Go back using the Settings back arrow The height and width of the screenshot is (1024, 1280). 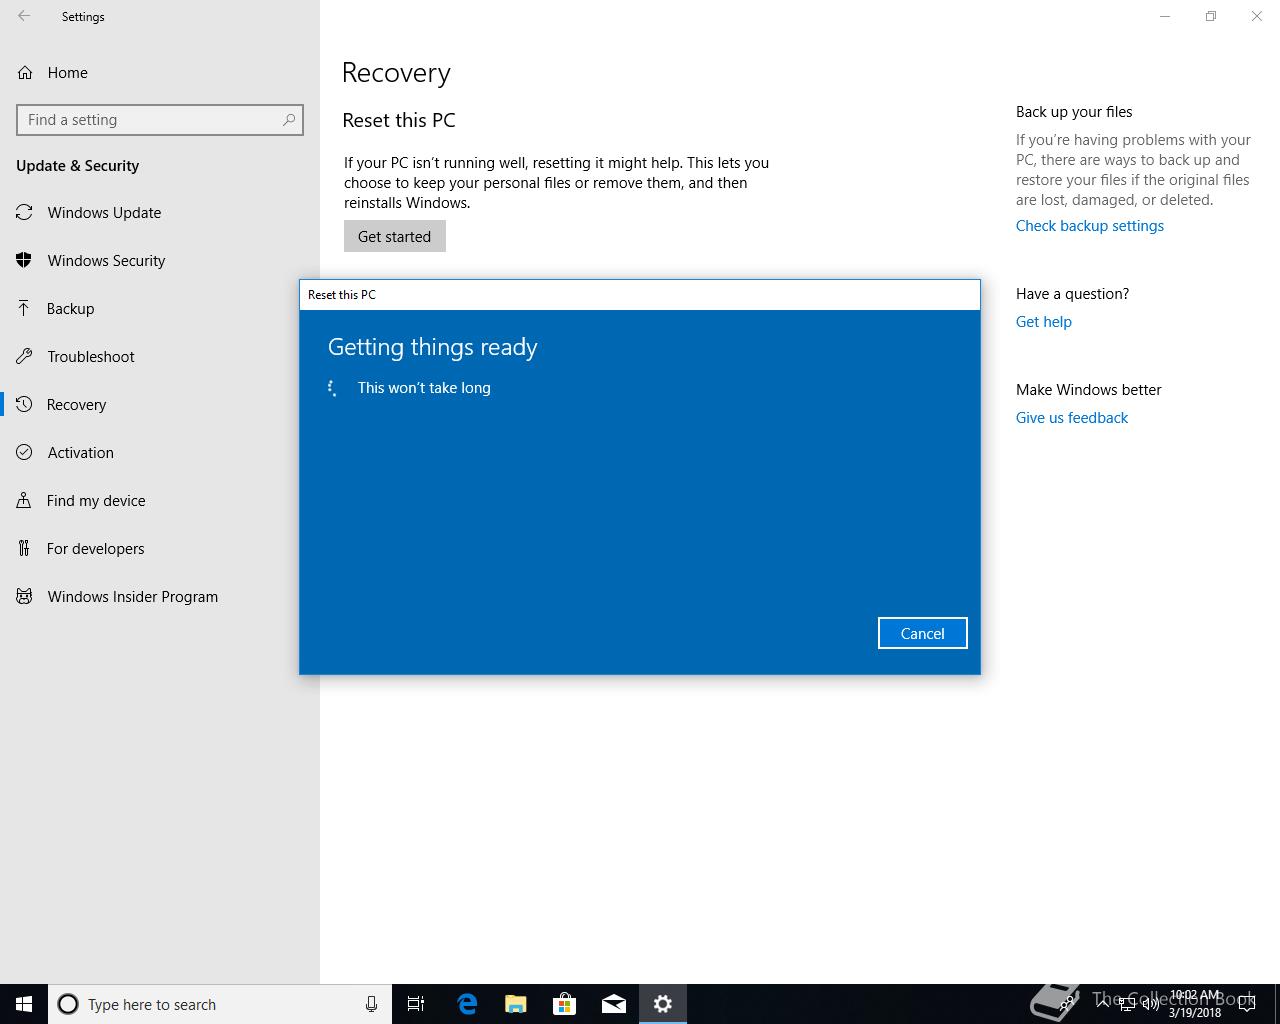pos(24,17)
